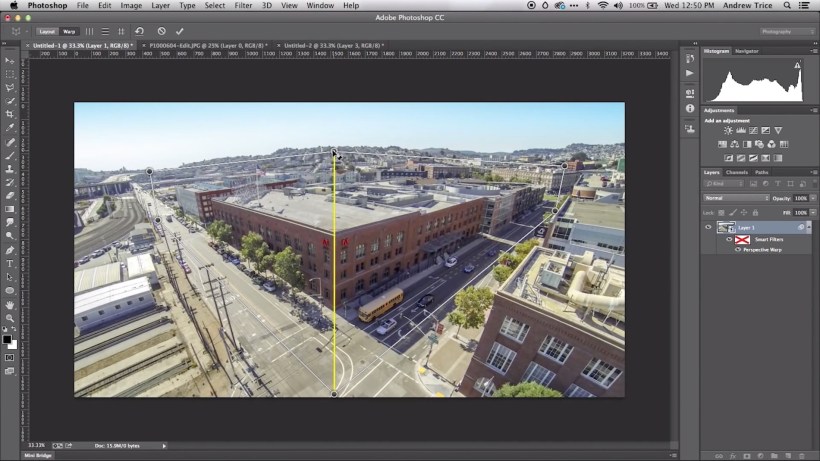Open the Filter menu
The width and height of the screenshot is (820, 461).
click(243, 6)
